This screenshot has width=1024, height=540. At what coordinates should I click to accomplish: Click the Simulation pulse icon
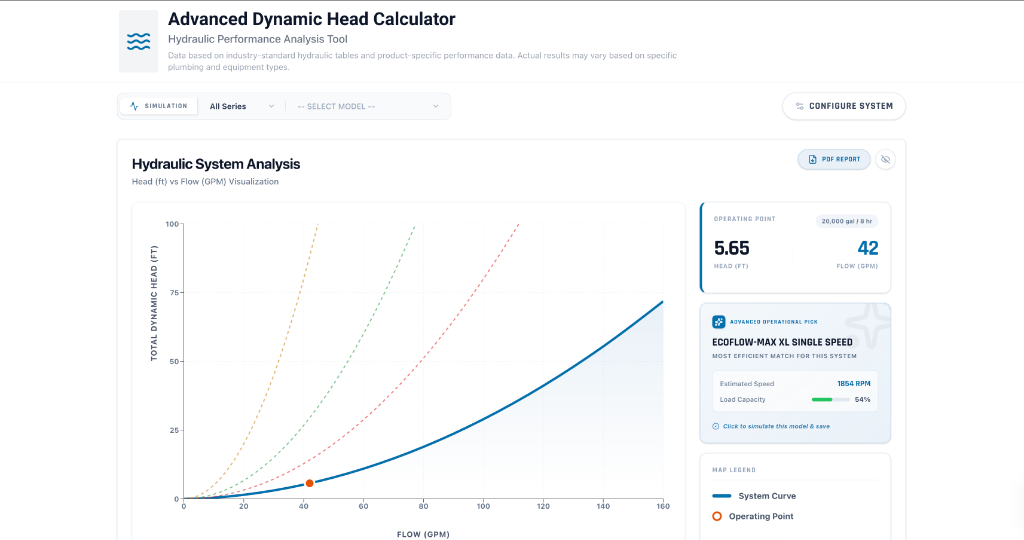135,106
